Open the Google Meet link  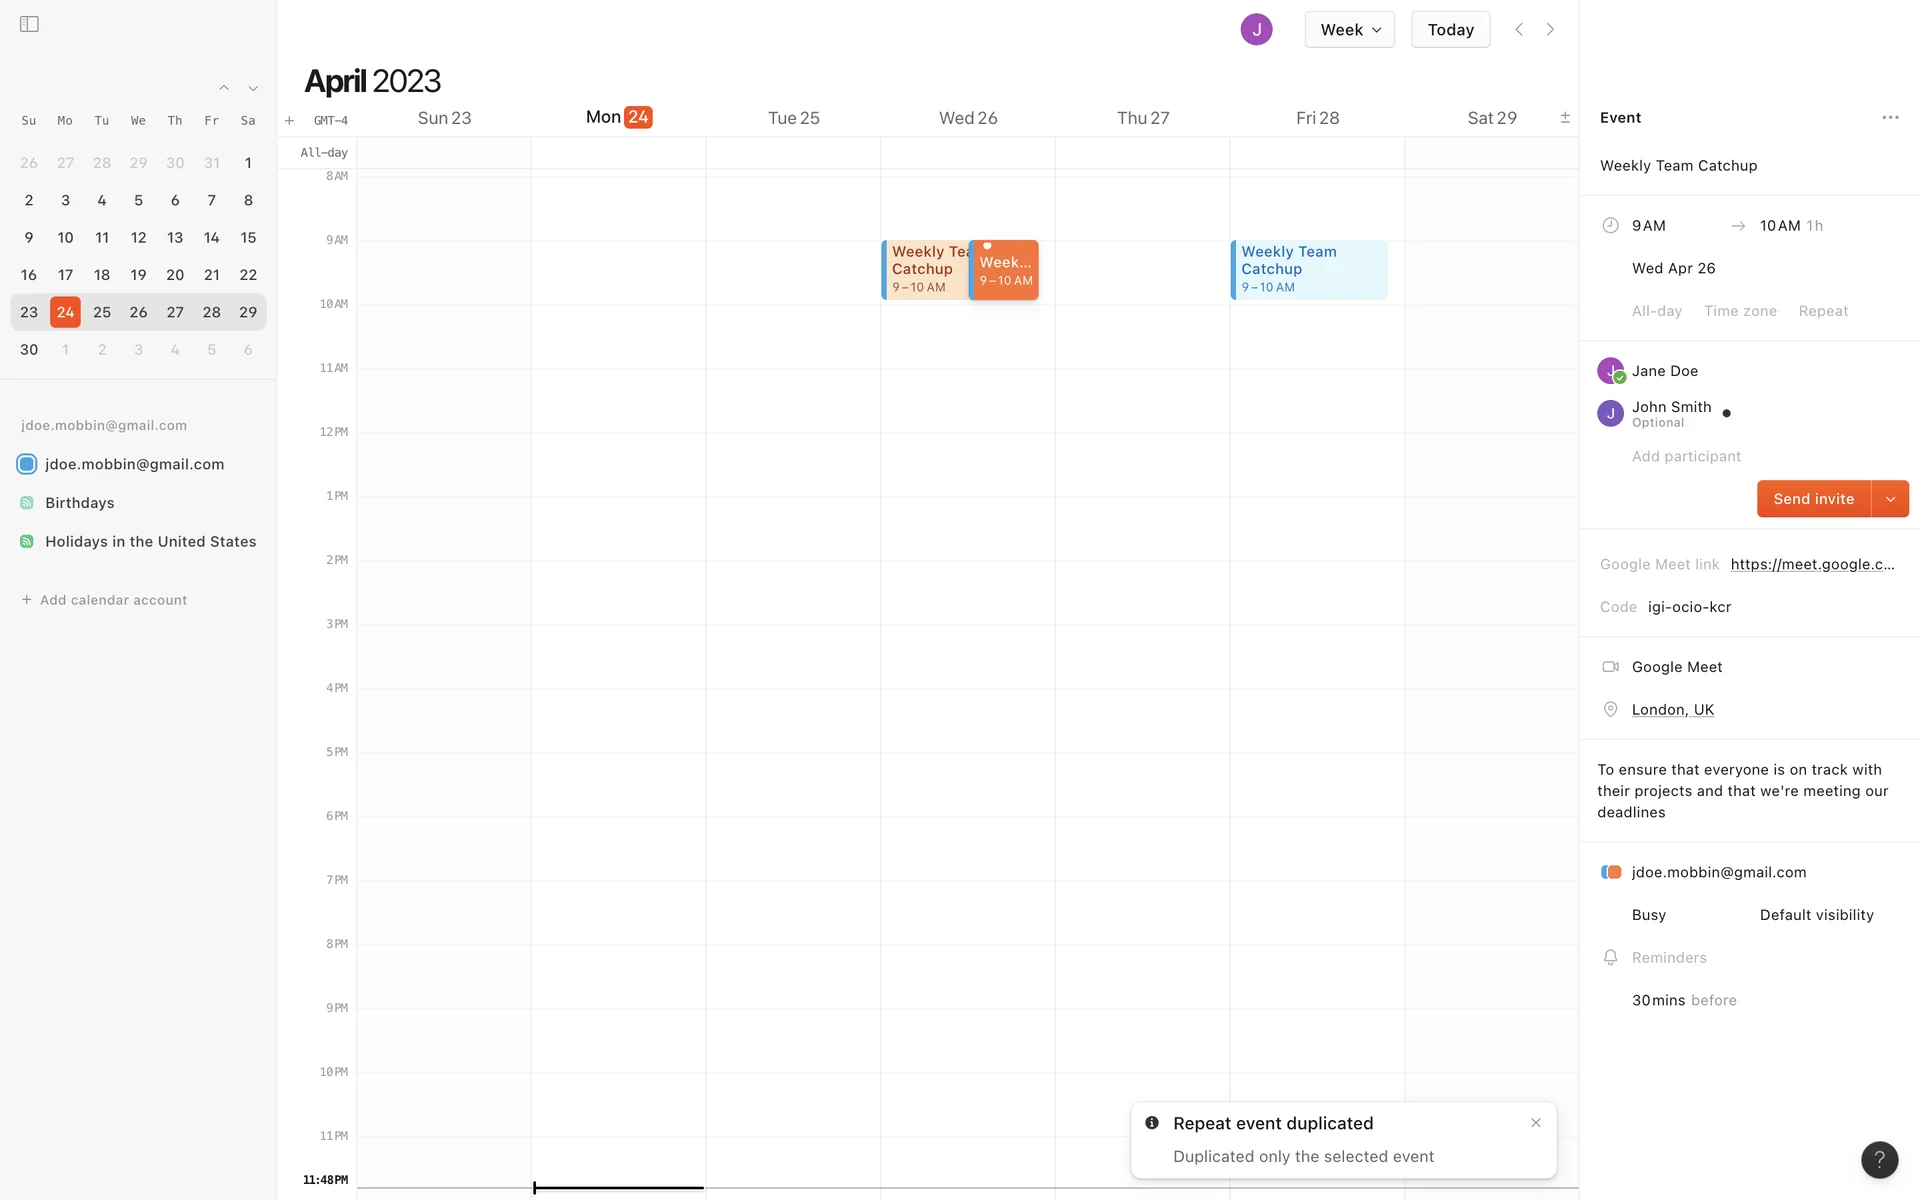coord(1811,564)
